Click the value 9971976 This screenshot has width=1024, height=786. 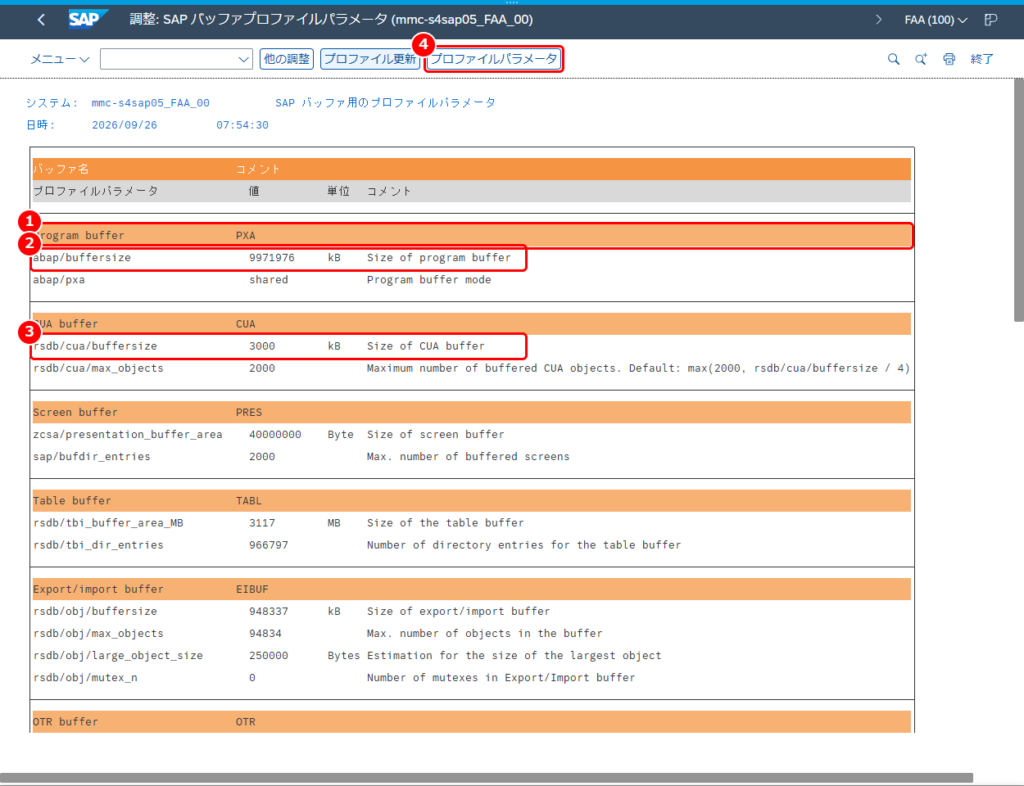point(272,257)
